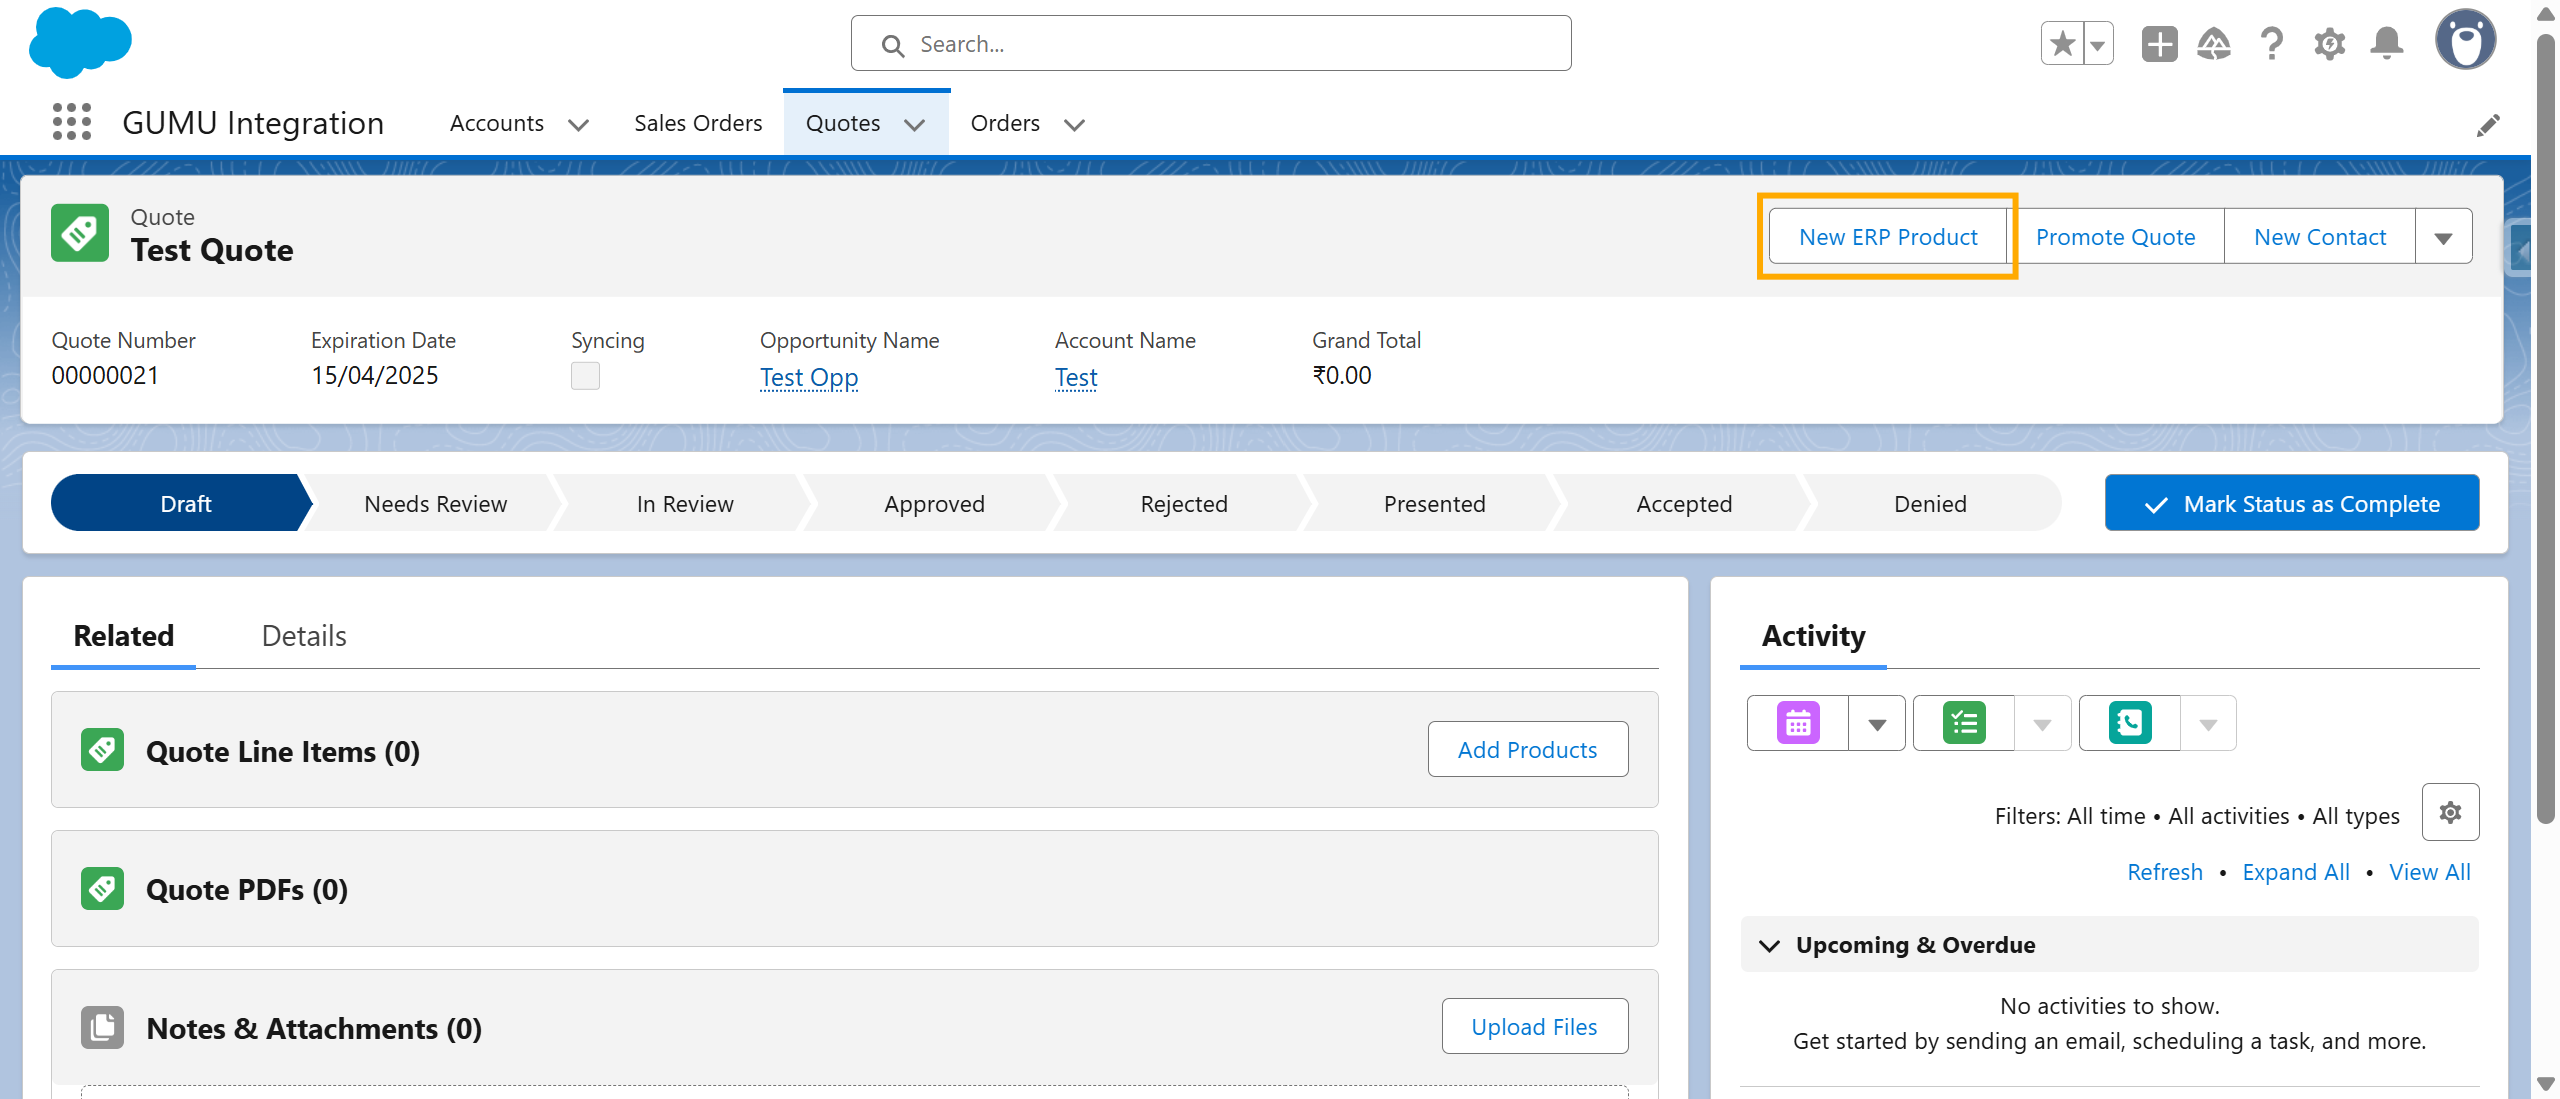This screenshot has width=2560, height=1099.
Task: Open the Quotes tab dropdown chevron
Action: tap(914, 124)
